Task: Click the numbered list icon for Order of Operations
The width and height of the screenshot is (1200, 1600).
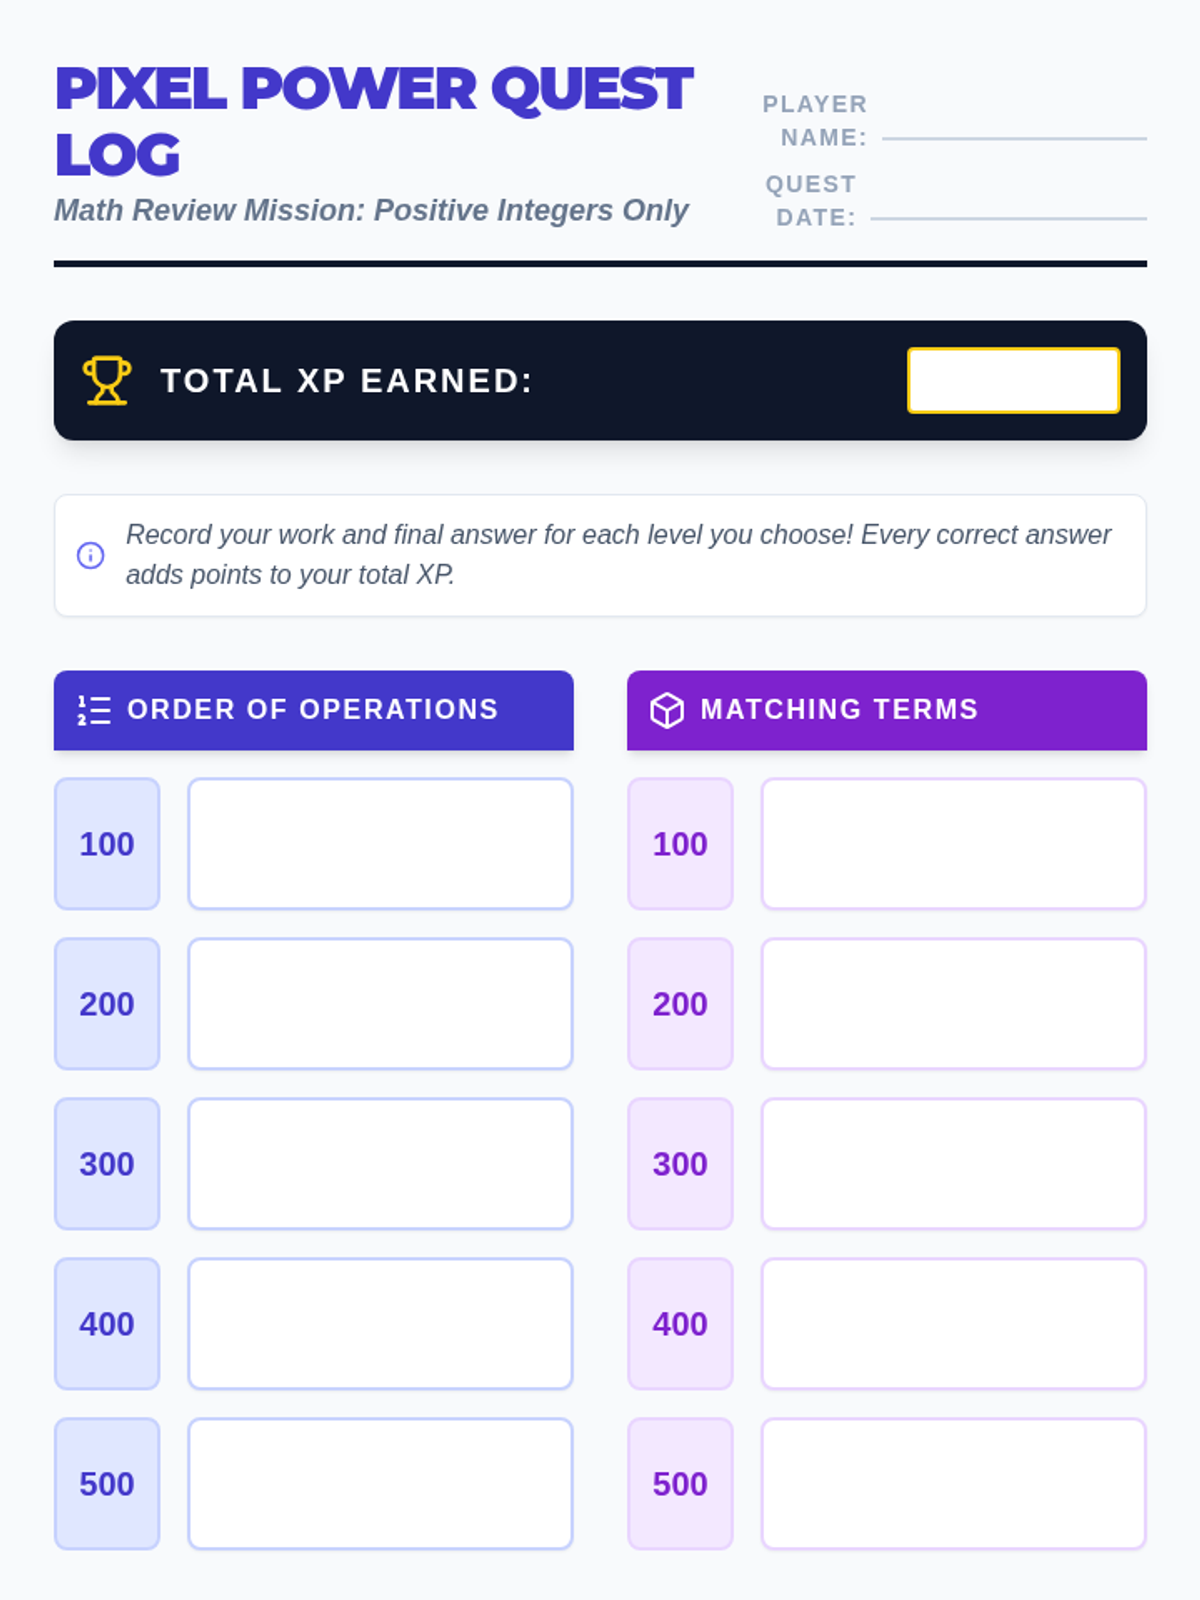Action: pos(94,710)
